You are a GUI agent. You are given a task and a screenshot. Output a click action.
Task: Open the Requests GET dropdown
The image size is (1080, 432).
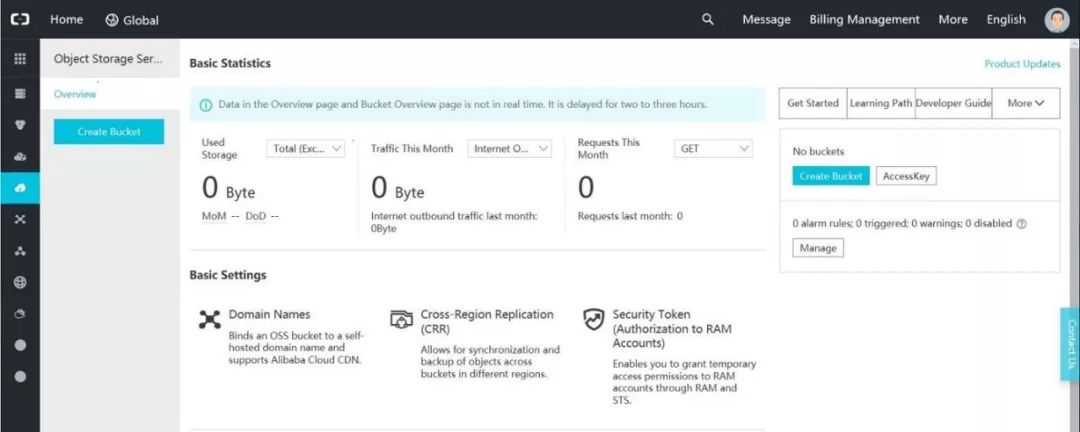(x=714, y=148)
